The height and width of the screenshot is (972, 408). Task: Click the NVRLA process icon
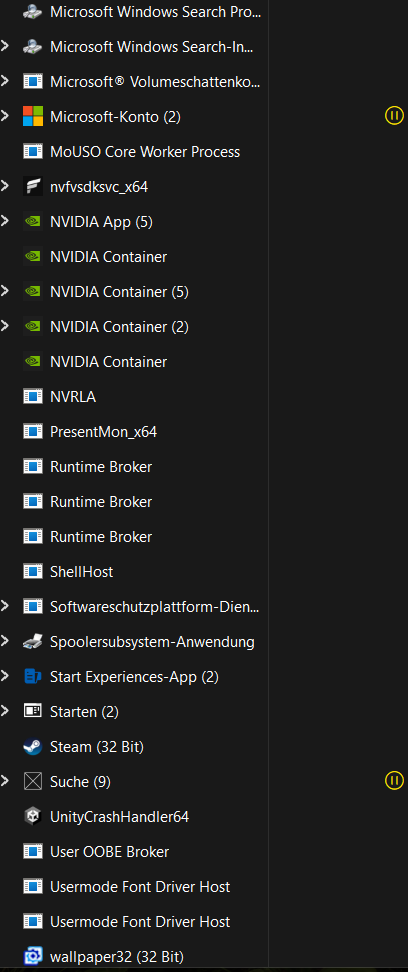click(x=32, y=397)
